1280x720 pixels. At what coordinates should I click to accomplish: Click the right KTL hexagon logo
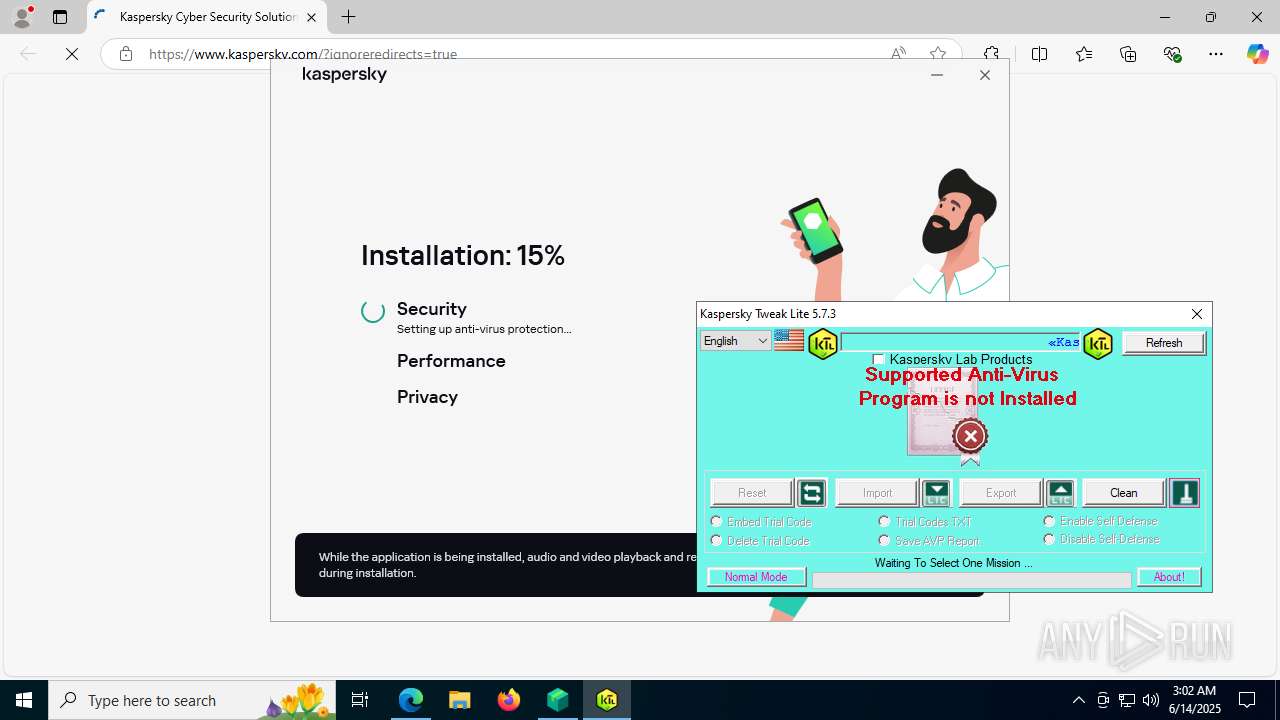point(1097,344)
